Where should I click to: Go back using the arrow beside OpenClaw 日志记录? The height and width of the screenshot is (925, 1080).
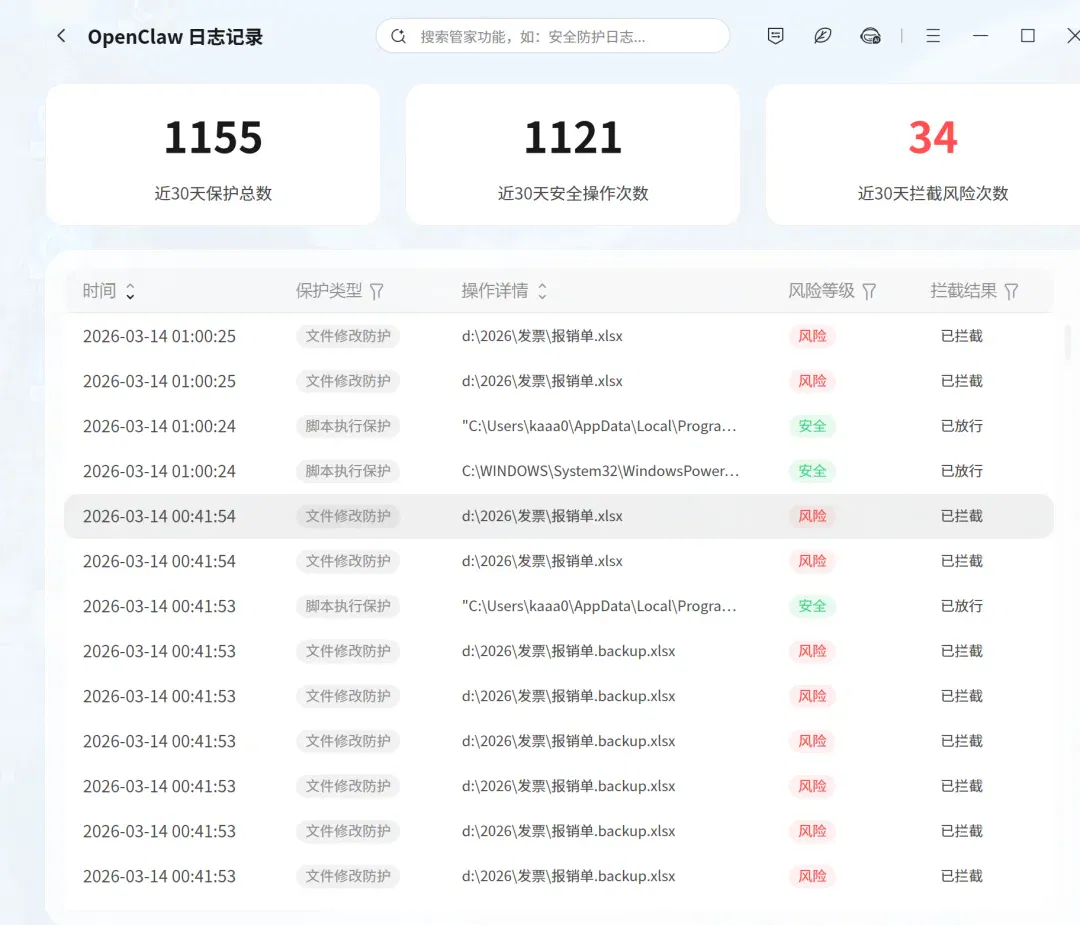61,36
